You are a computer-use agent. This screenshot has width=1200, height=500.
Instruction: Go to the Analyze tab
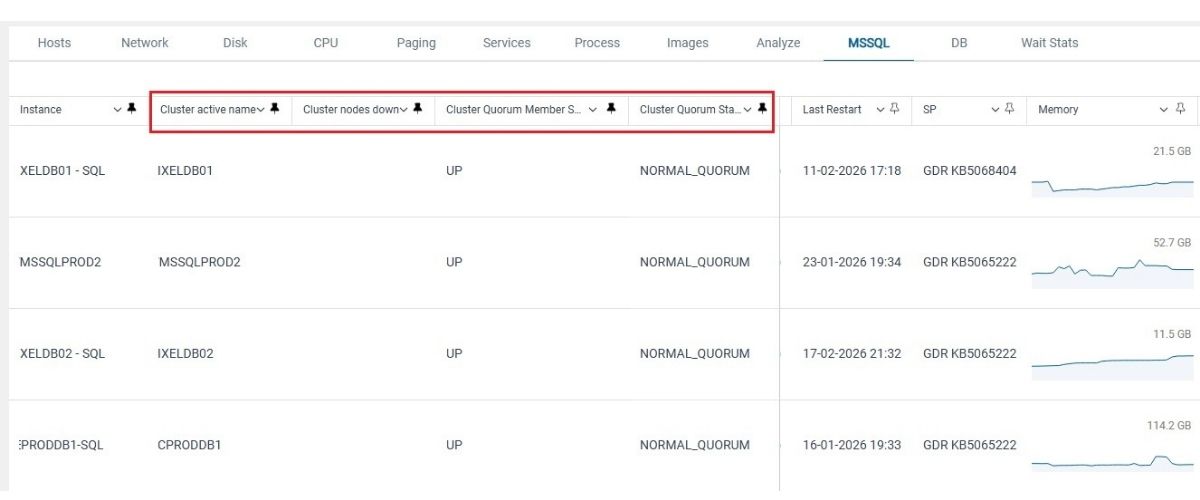(778, 43)
